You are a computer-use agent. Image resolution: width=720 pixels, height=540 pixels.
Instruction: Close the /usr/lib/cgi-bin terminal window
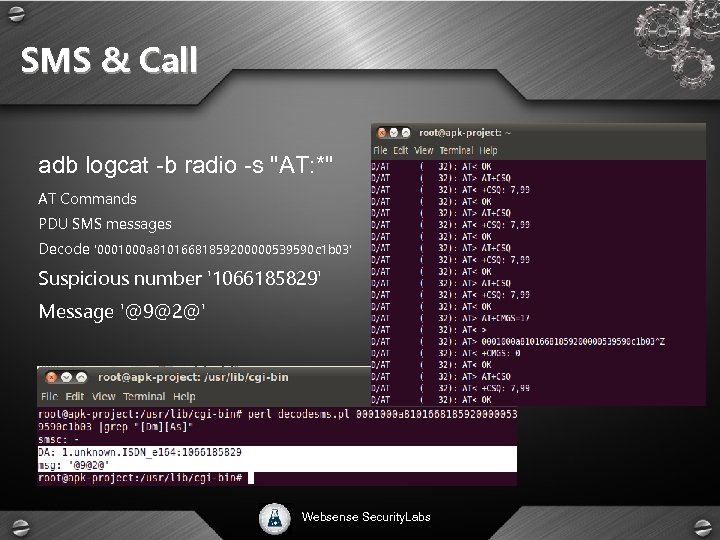point(51,377)
